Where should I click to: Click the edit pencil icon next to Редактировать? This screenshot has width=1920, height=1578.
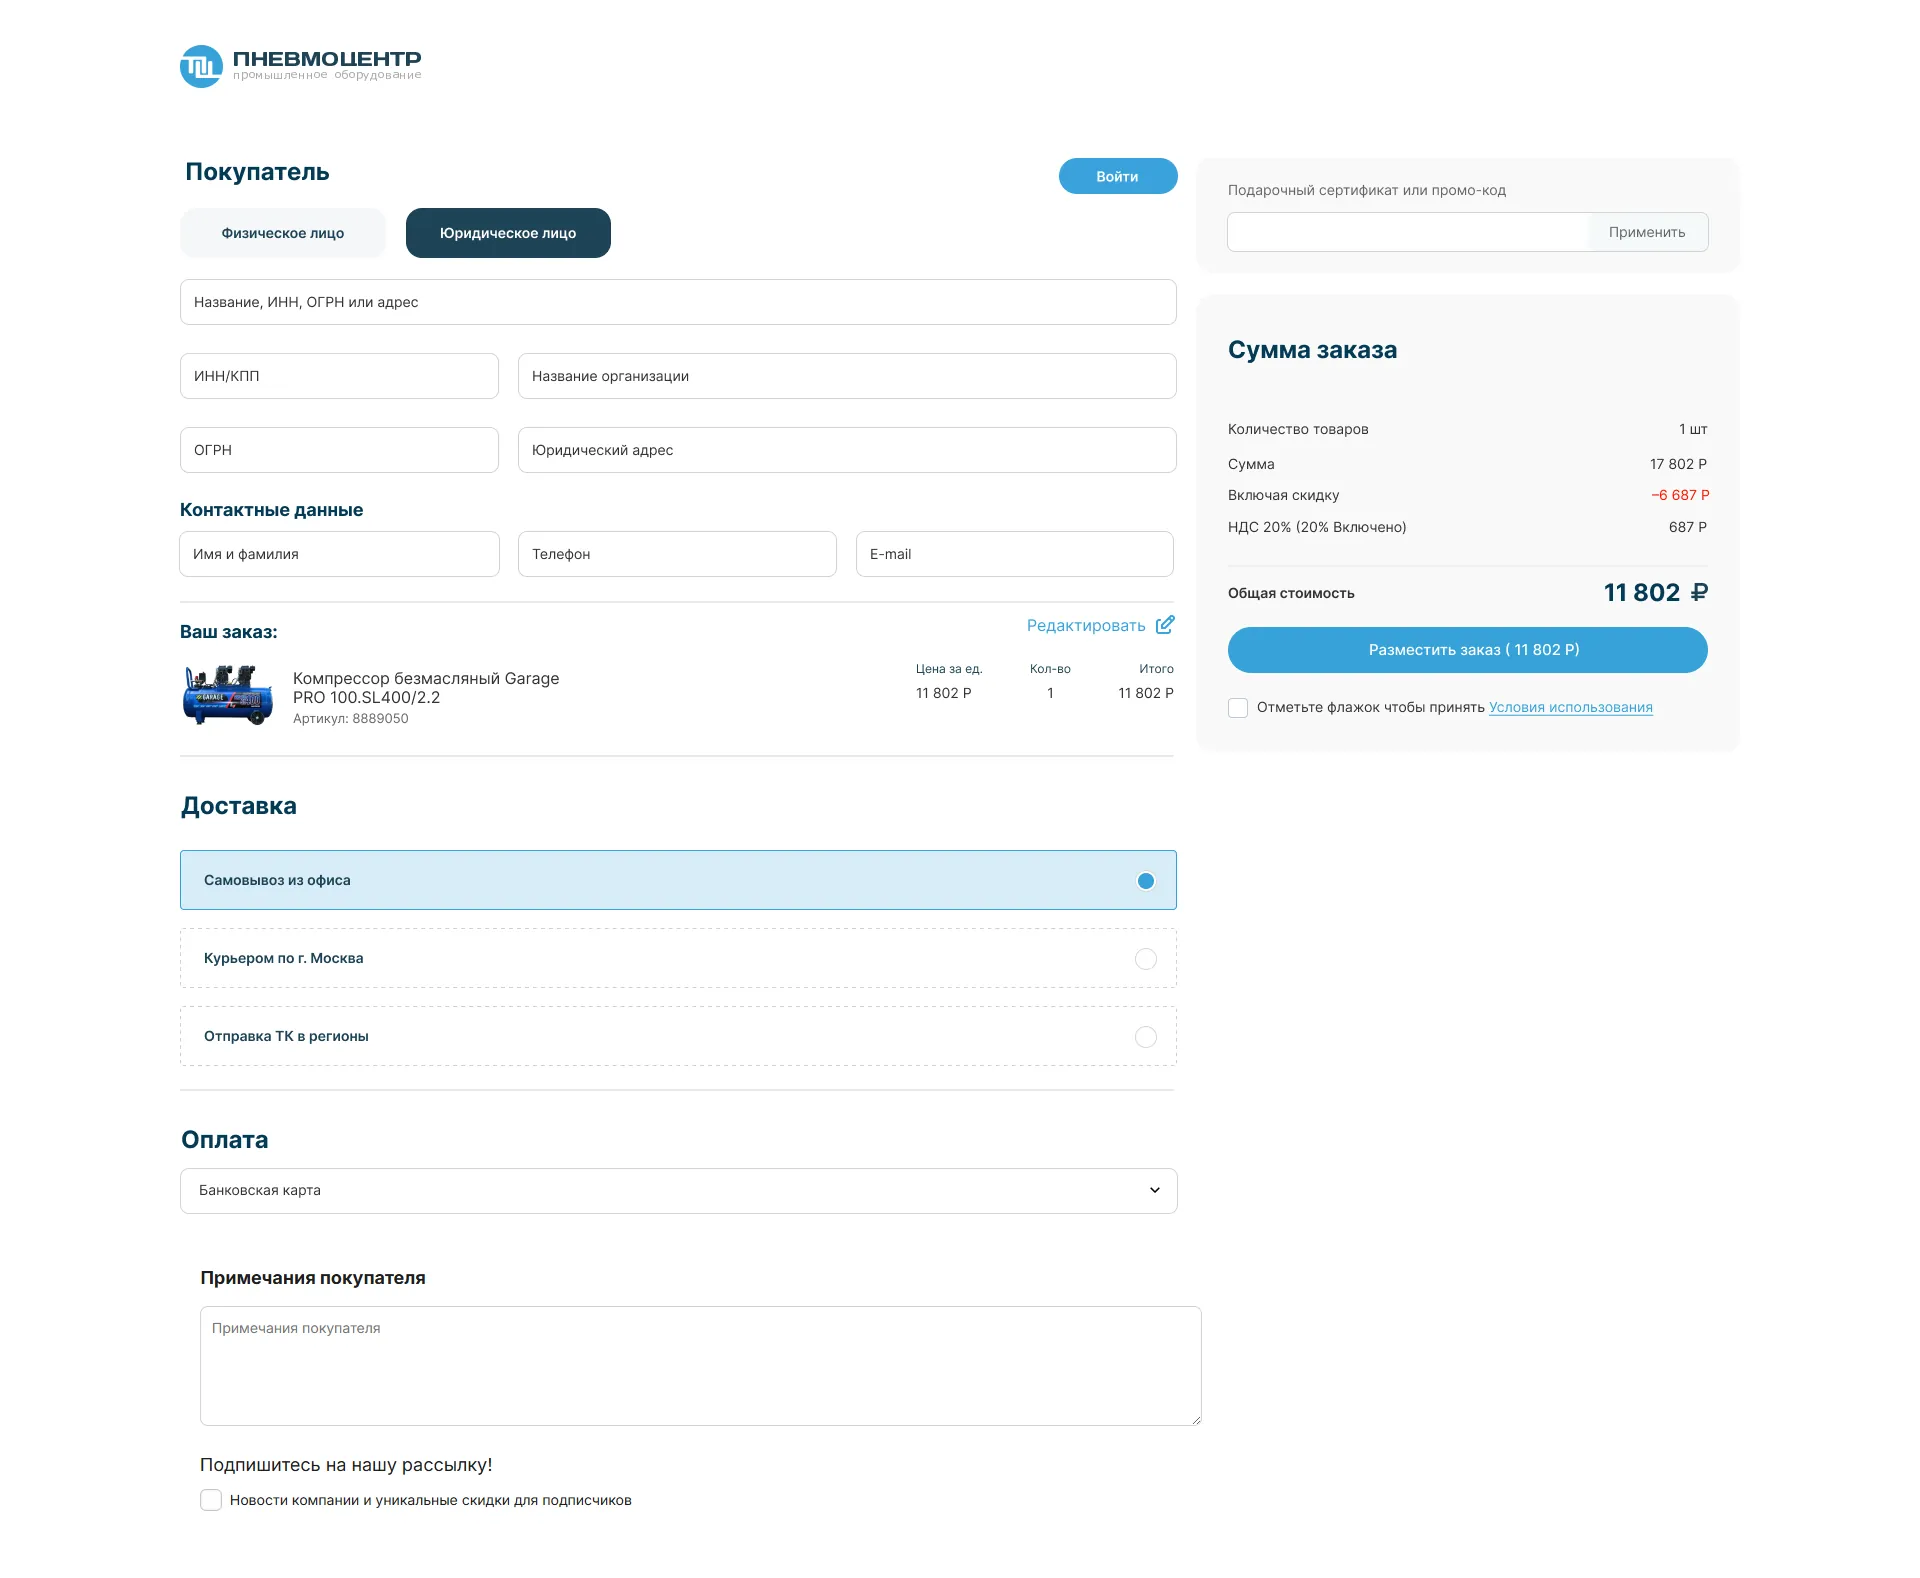tap(1165, 625)
